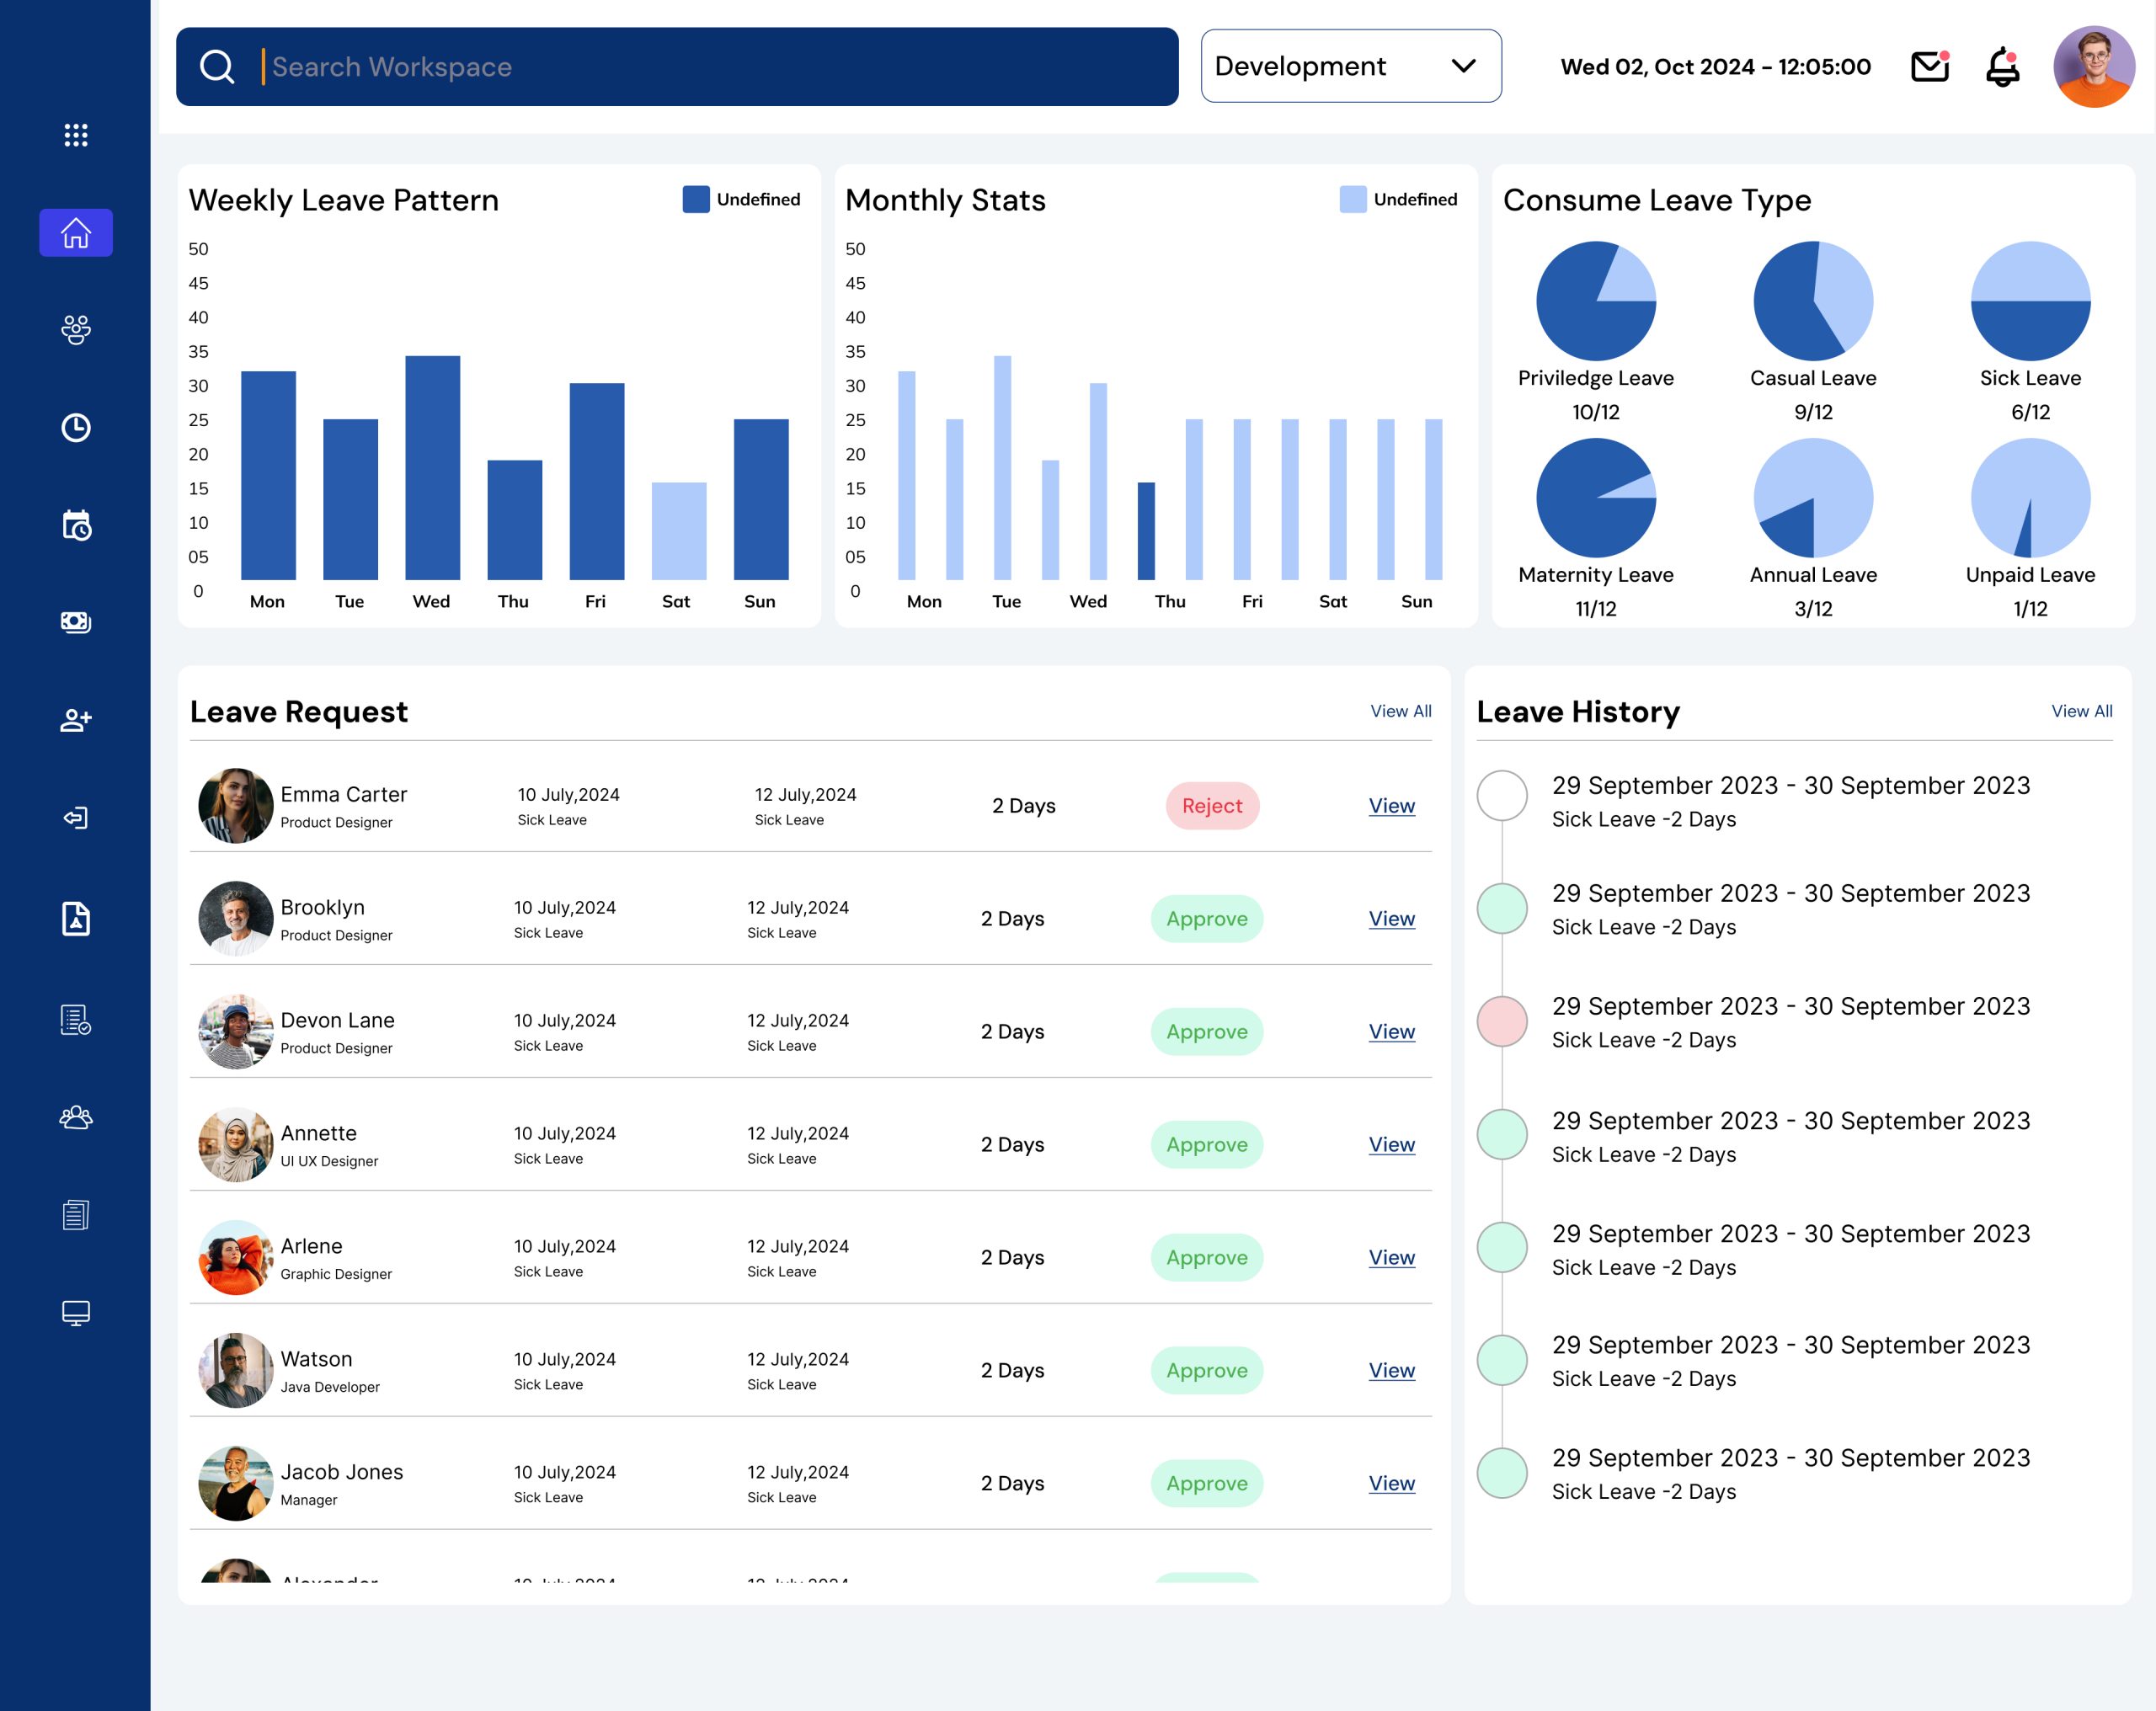2156x1711 pixels.
Task: Toggle Annette leave request approval
Action: tap(1206, 1144)
